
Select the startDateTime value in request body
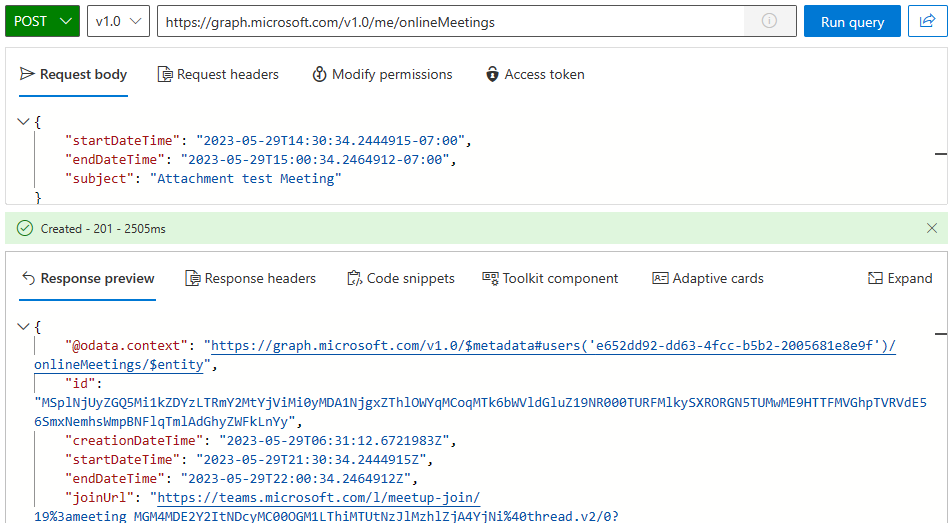[x=330, y=141]
